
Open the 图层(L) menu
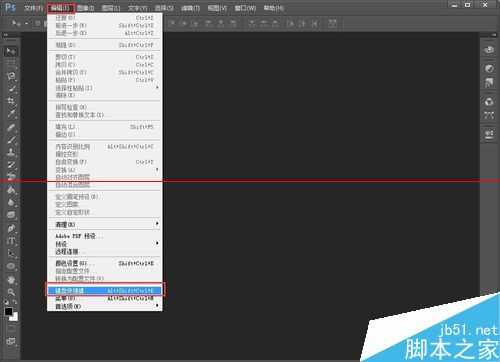click(x=111, y=7)
